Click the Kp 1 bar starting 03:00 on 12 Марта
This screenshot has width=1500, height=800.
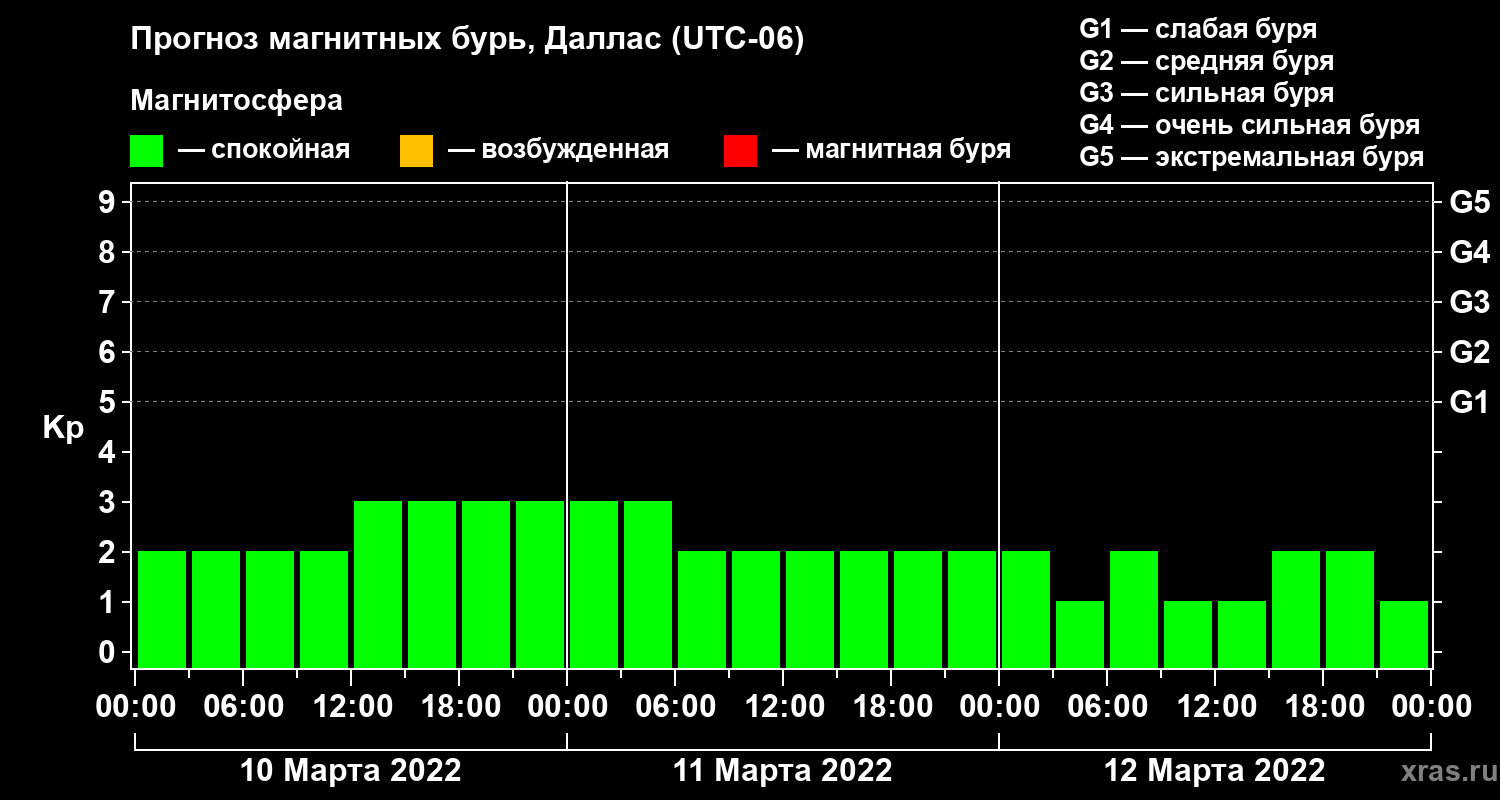coord(1080,634)
